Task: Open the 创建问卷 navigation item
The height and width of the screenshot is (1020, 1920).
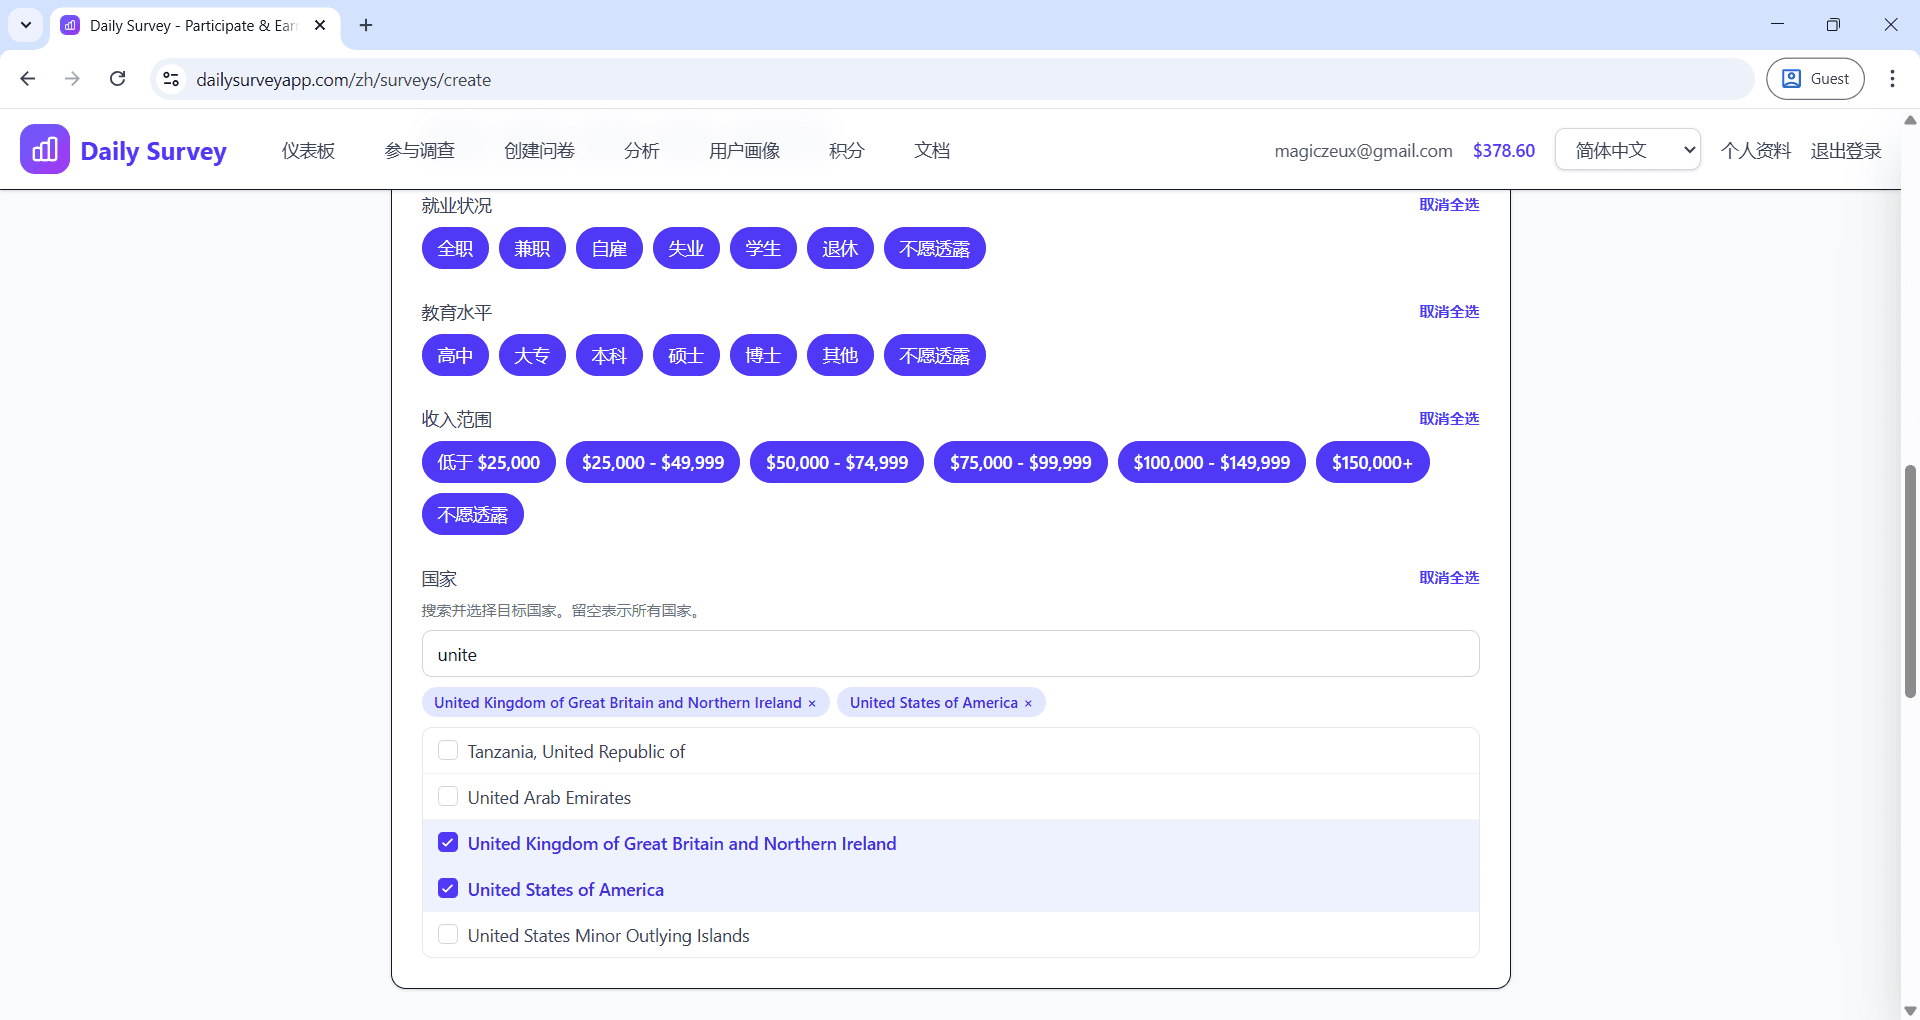Action: pos(539,150)
